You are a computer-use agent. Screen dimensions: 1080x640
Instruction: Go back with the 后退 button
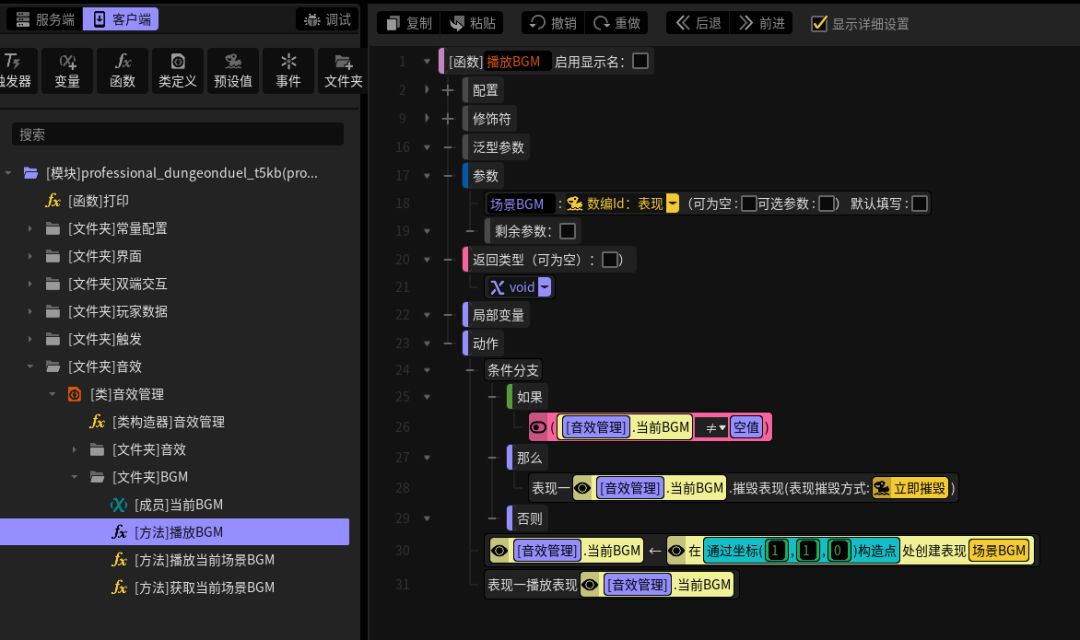click(x=698, y=23)
